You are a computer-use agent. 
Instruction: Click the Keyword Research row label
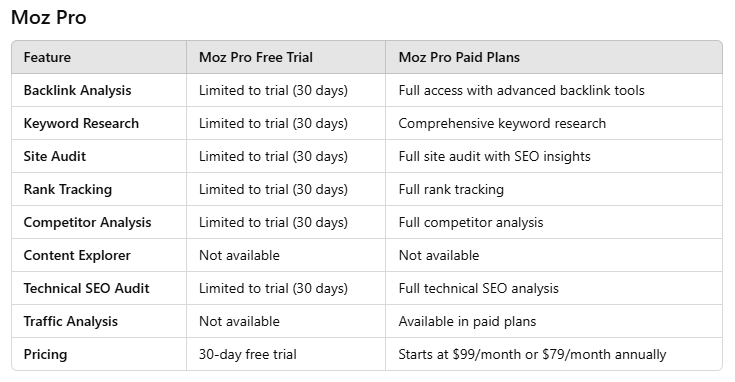[x=81, y=123]
